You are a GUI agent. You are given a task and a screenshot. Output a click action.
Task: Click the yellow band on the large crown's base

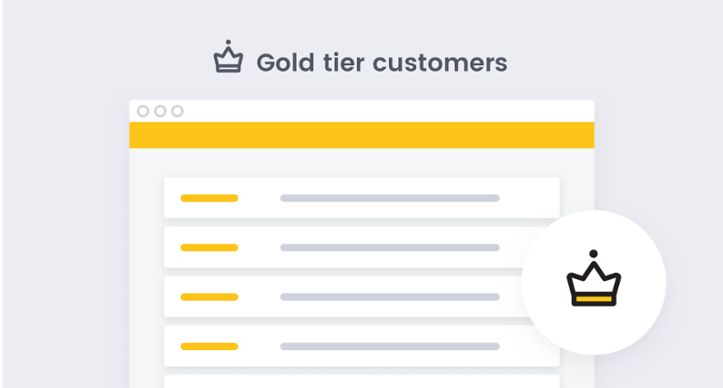tap(593, 299)
